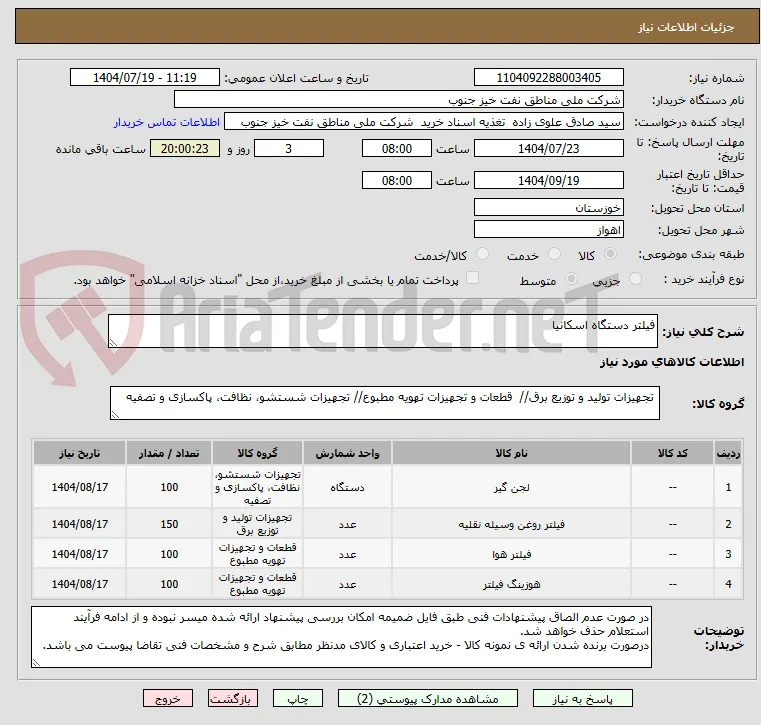The width and height of the screenshot is (761, 725).
Task: Select the خدمت radio button
Action: click(x=554, y=254)
